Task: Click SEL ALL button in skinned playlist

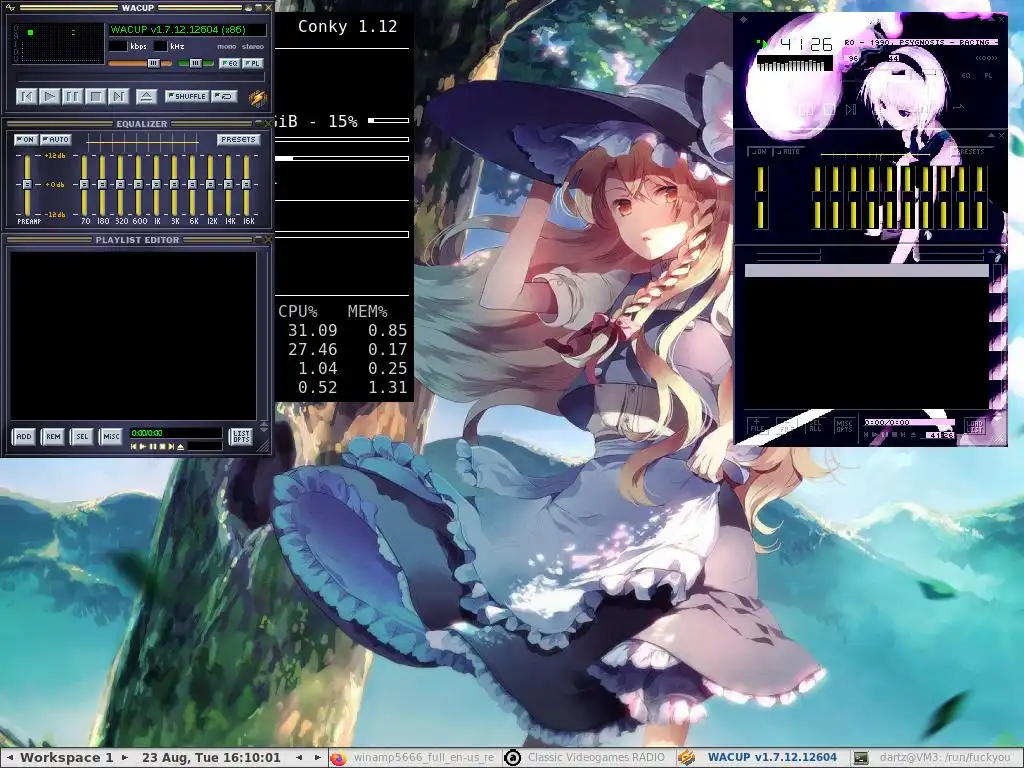Action: (815, 426)
